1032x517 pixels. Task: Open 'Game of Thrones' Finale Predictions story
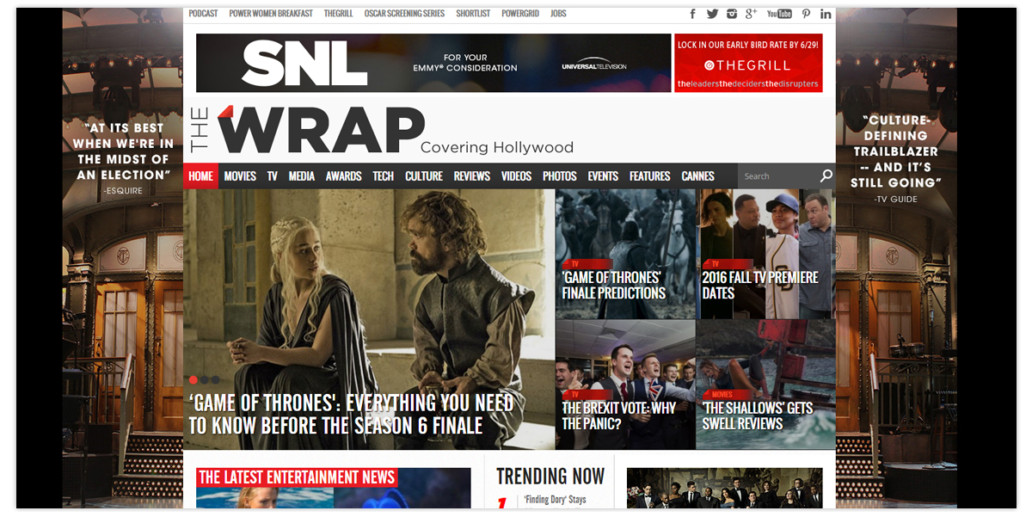click(x=613, y=285)
